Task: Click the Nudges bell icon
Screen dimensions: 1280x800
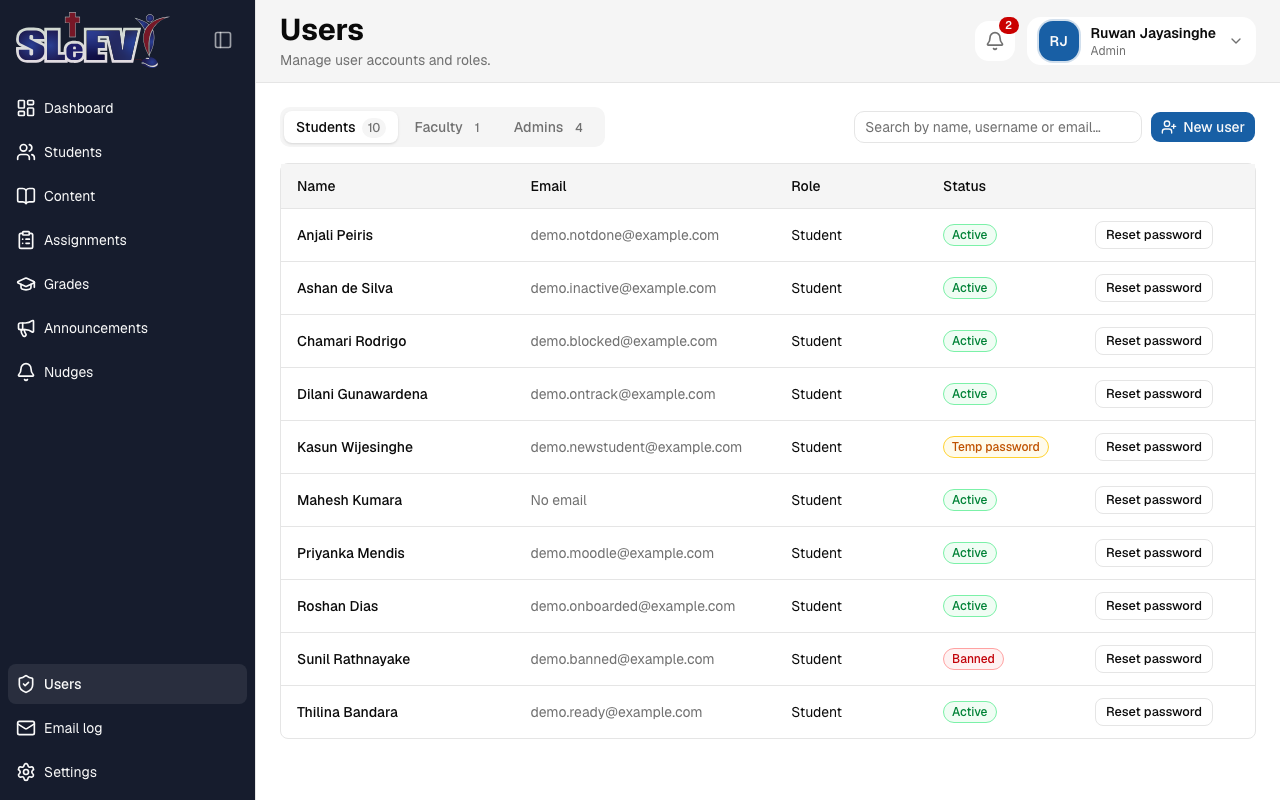Action: point(26,372)
